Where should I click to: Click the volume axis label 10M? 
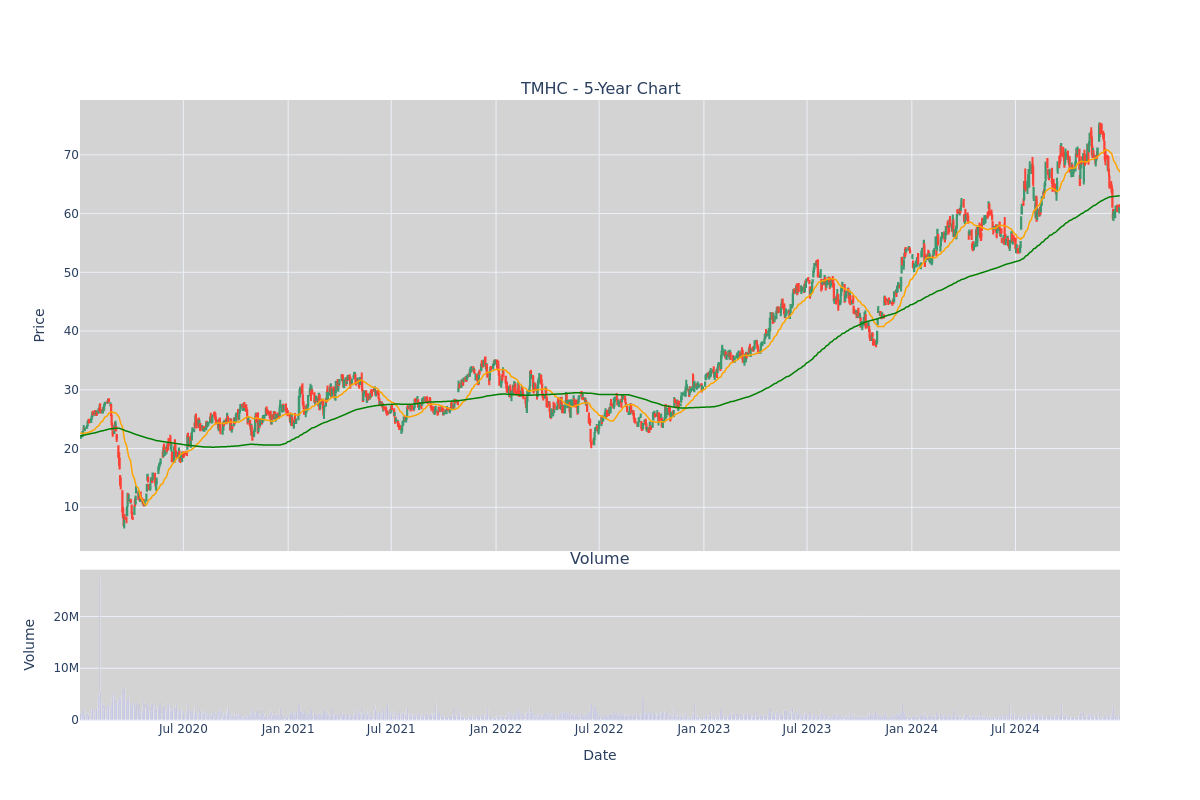pos(66,668)
